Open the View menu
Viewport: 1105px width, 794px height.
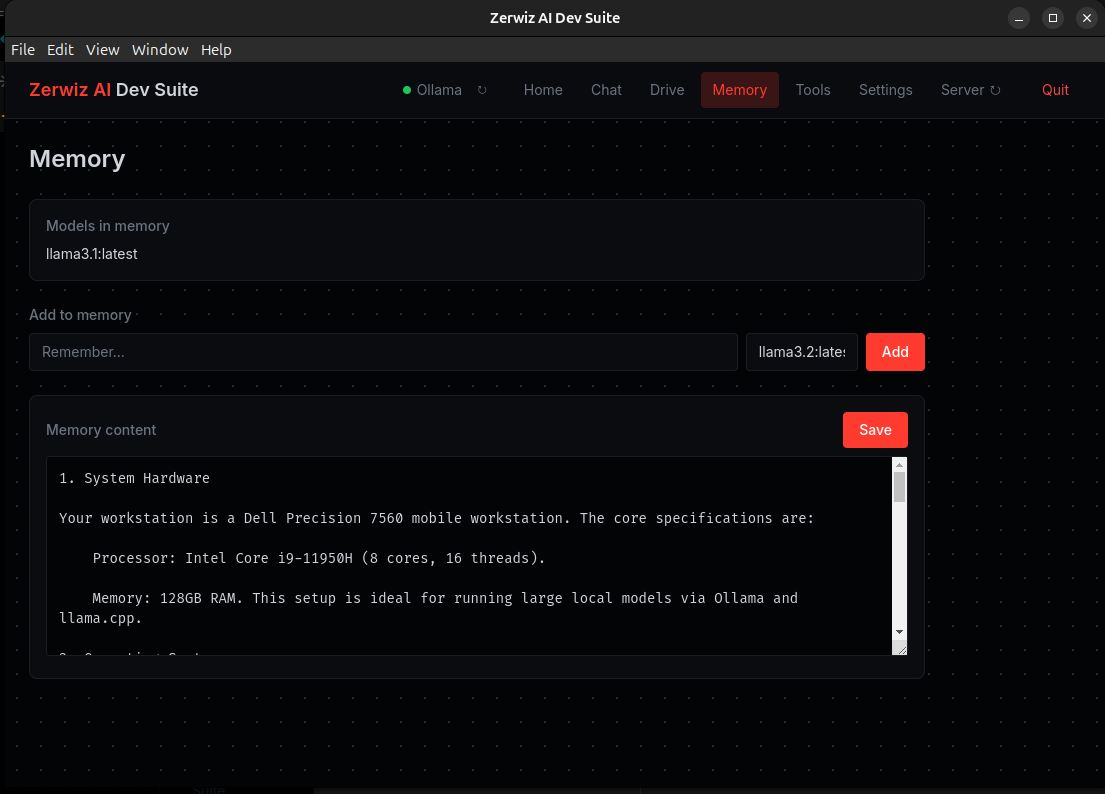tap(102, 50)
